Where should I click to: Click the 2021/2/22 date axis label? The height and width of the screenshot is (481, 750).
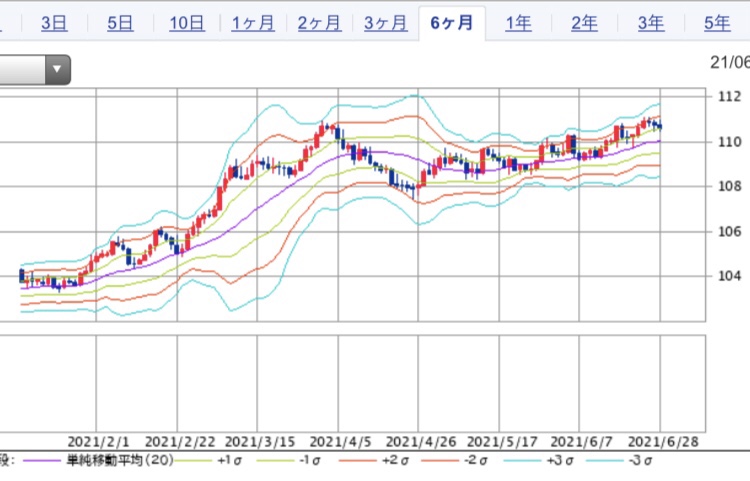(180, 442)
